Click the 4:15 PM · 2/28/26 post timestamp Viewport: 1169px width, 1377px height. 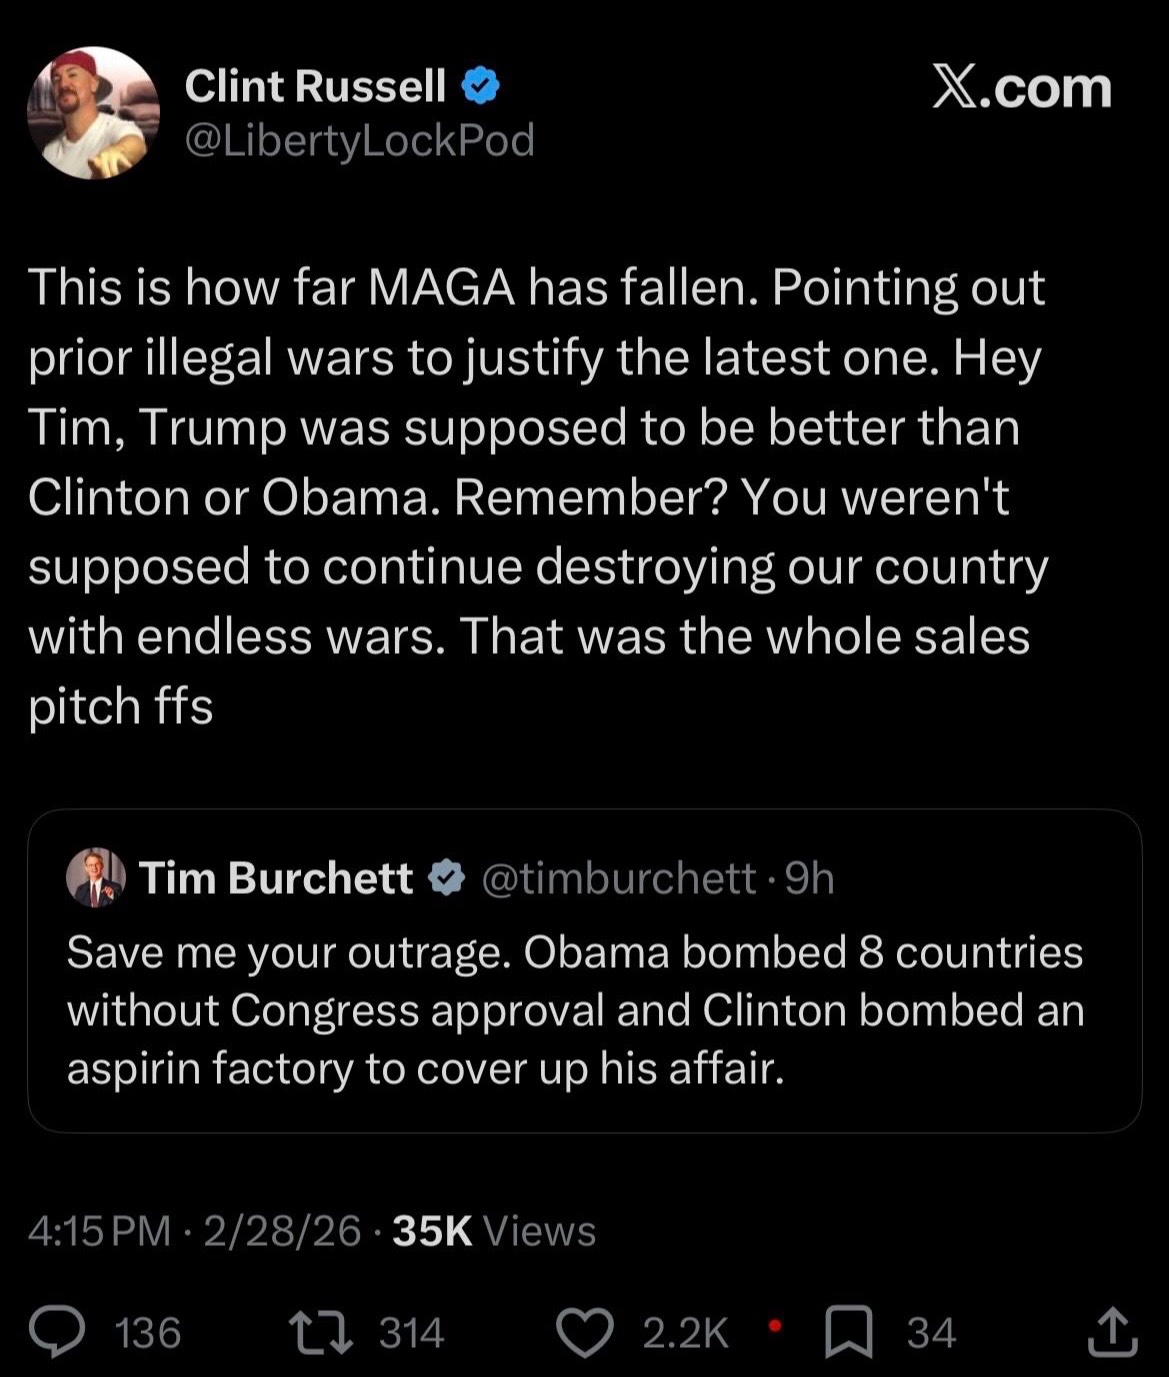tap(194, 1231)
